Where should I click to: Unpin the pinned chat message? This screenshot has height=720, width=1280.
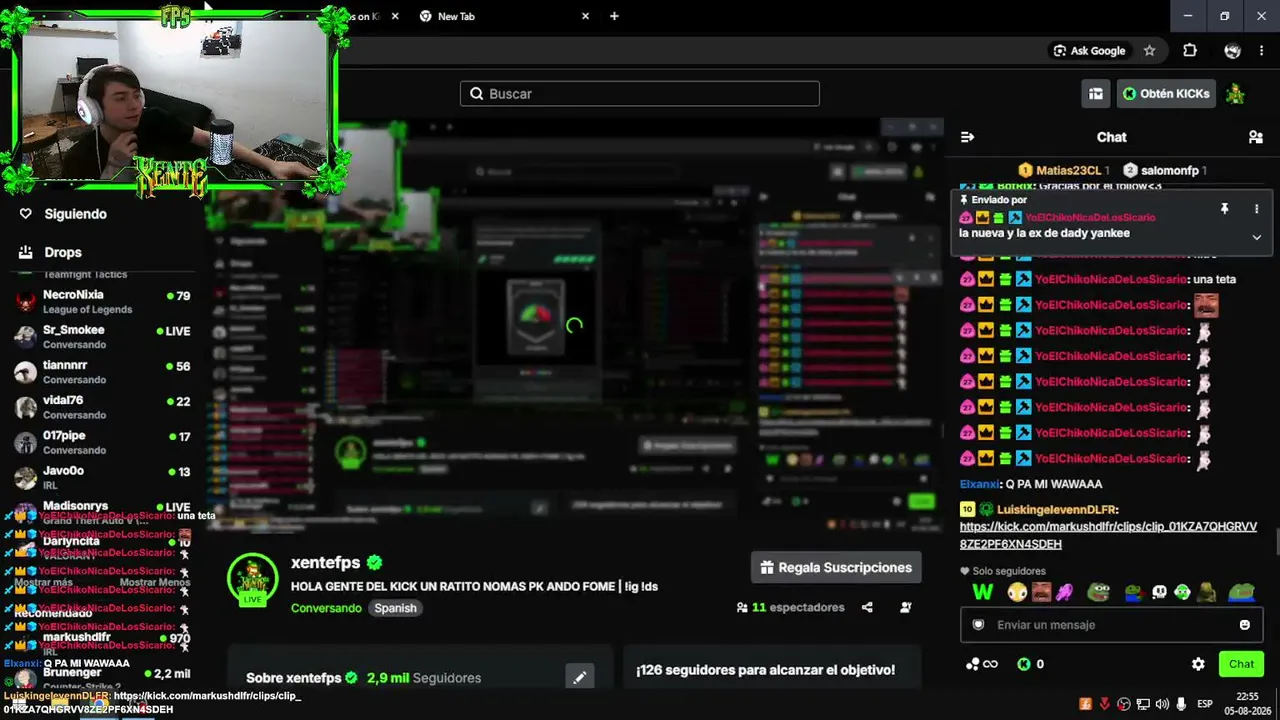click(x=1224, y=209)
